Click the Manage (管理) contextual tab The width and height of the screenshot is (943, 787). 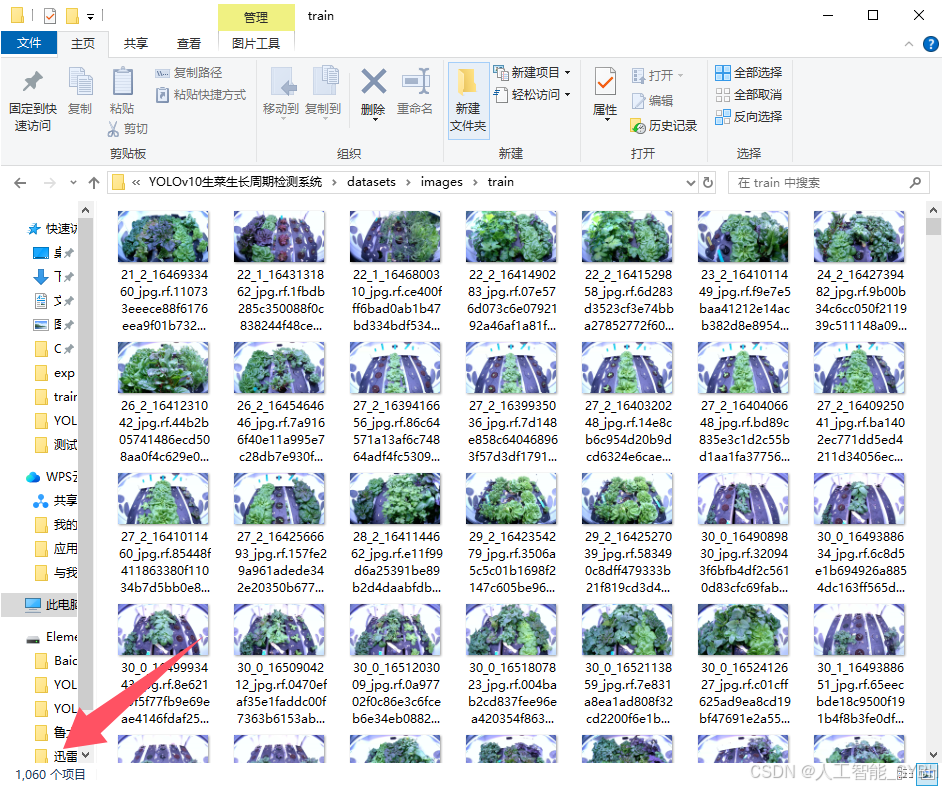pos(256,17)
